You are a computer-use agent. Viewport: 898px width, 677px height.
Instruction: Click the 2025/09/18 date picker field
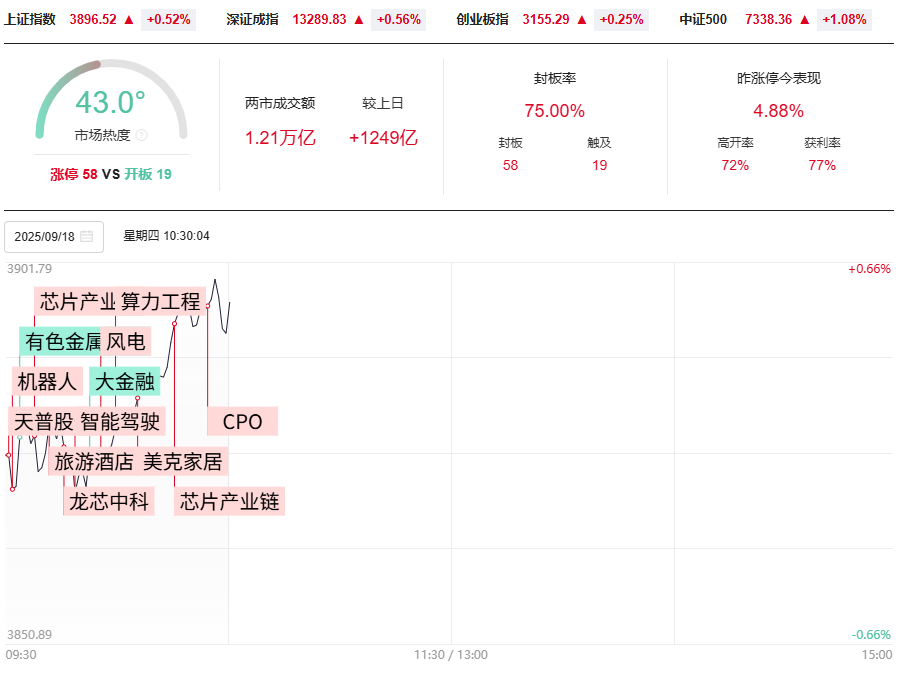point(53,237)
